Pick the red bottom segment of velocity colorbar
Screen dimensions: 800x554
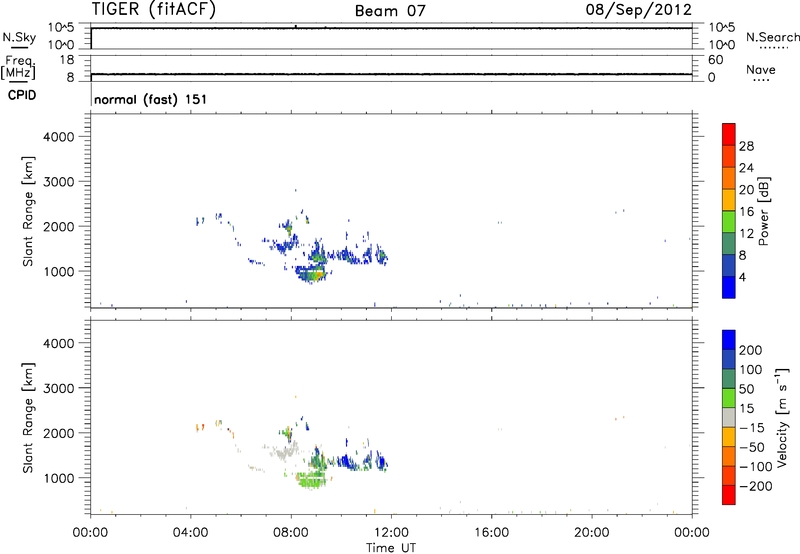tap(729, 495)
